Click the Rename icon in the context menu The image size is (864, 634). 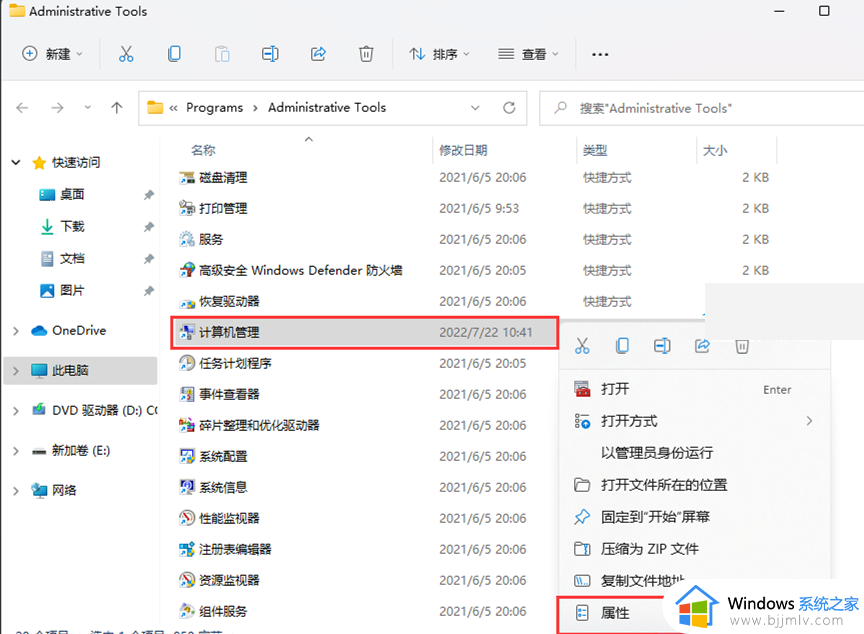pyautogui.click(x=662, y=346)
